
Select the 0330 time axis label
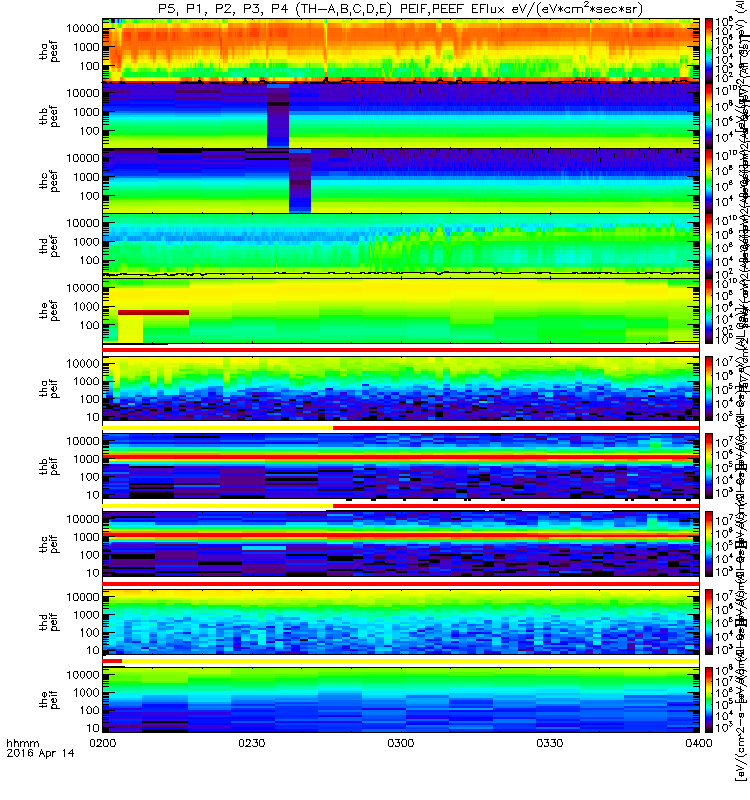tap(549, 743)
